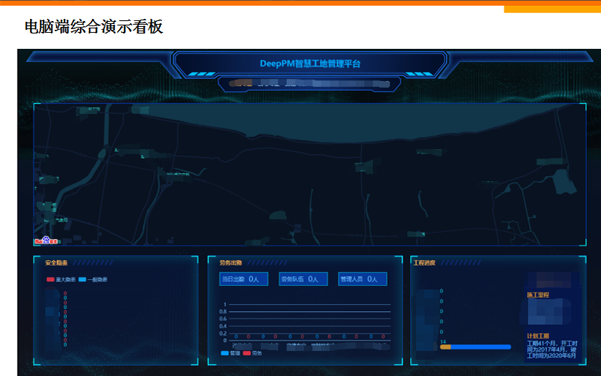Click the blurred project name bar under title
Image resolution: width=601 pixels, height=376 pixels.
pyautogui.click(x=309, y=83)
